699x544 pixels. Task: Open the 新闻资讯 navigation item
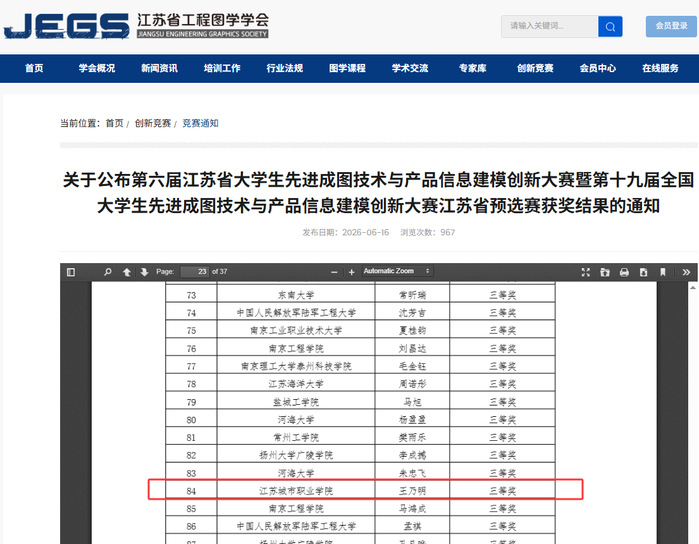(x=159, y=68)
